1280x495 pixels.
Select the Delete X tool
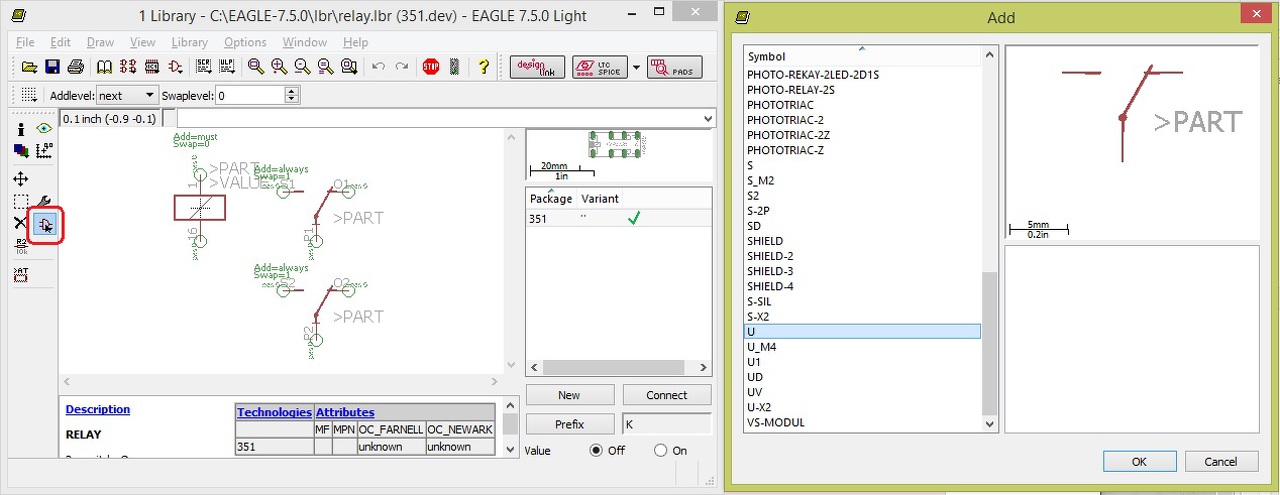[x=20, y=224]
